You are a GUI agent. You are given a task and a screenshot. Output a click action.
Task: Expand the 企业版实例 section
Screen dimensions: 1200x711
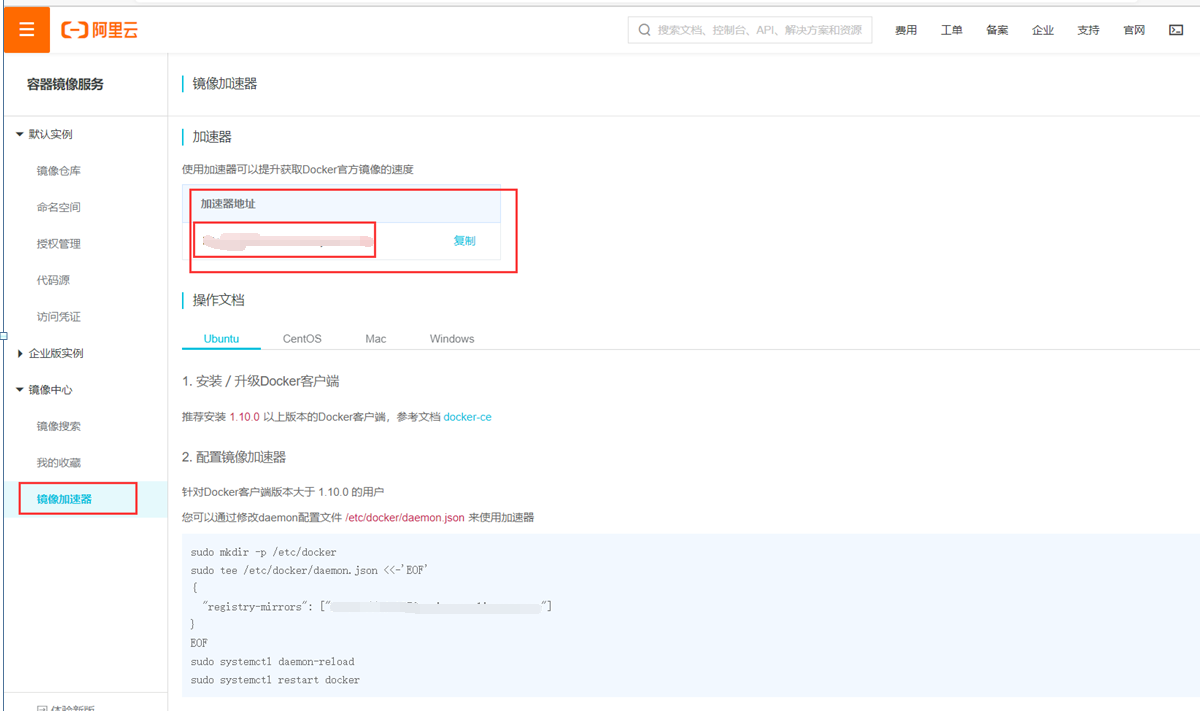[50, 353]
